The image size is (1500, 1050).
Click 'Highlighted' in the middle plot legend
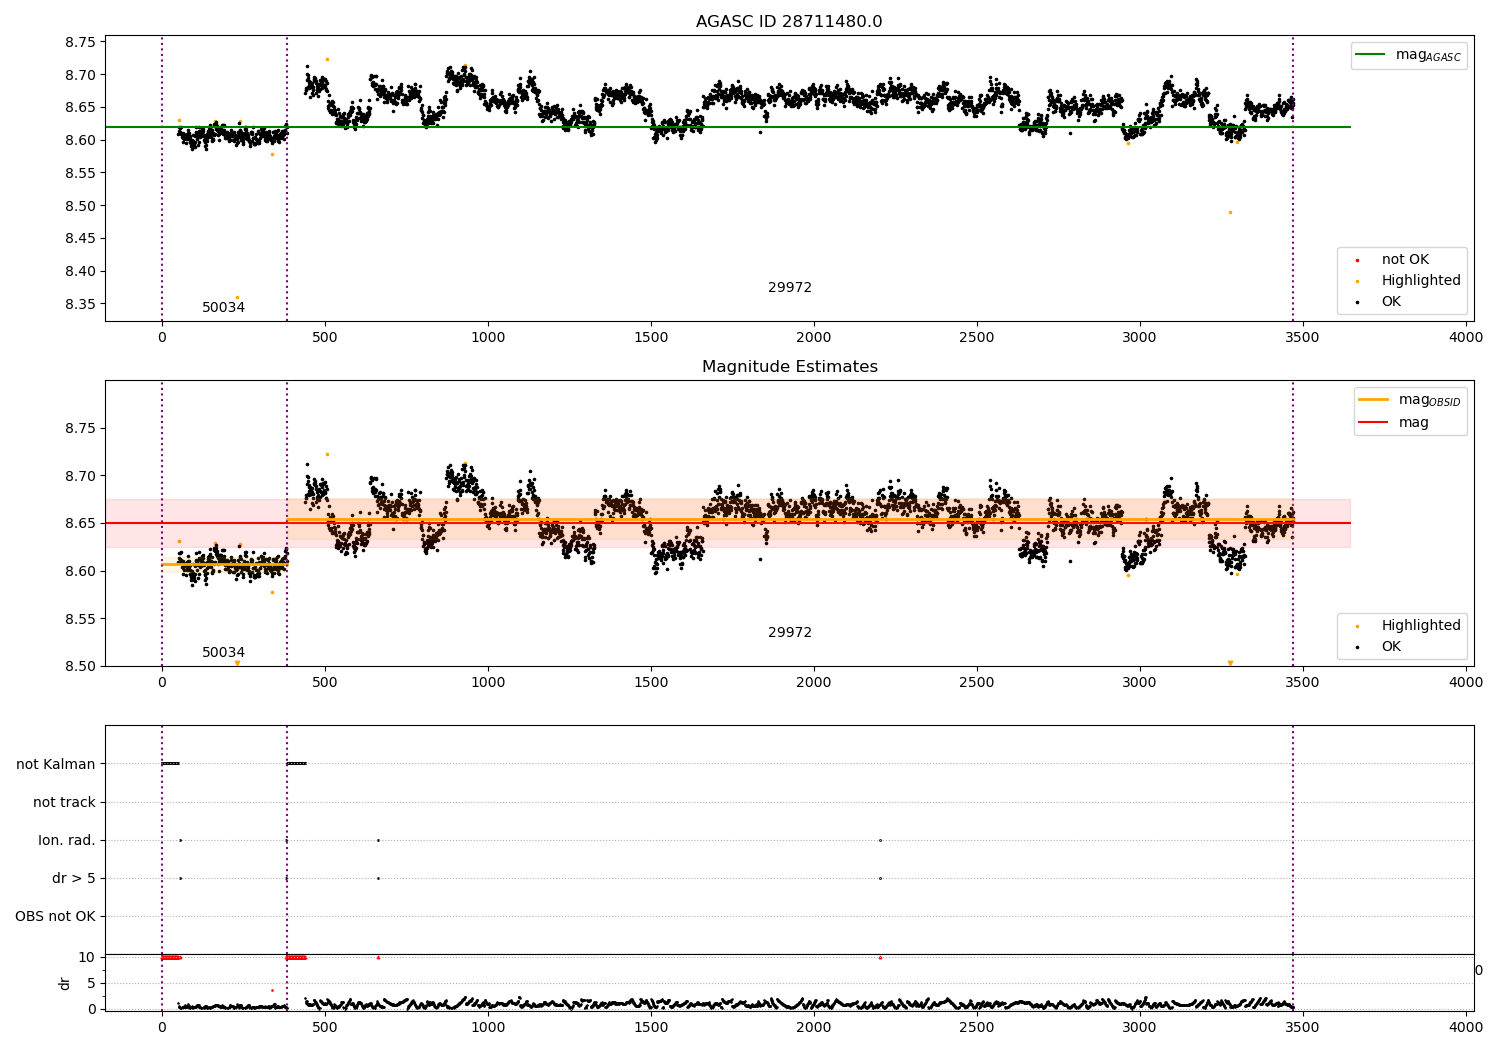(1421, 626)
